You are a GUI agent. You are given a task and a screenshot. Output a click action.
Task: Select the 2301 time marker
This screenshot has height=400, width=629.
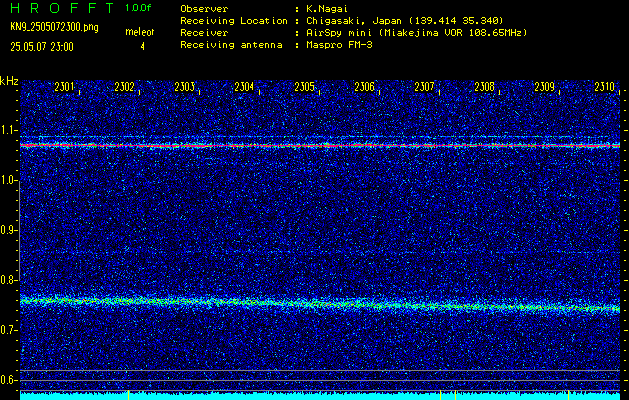point(65,87)
